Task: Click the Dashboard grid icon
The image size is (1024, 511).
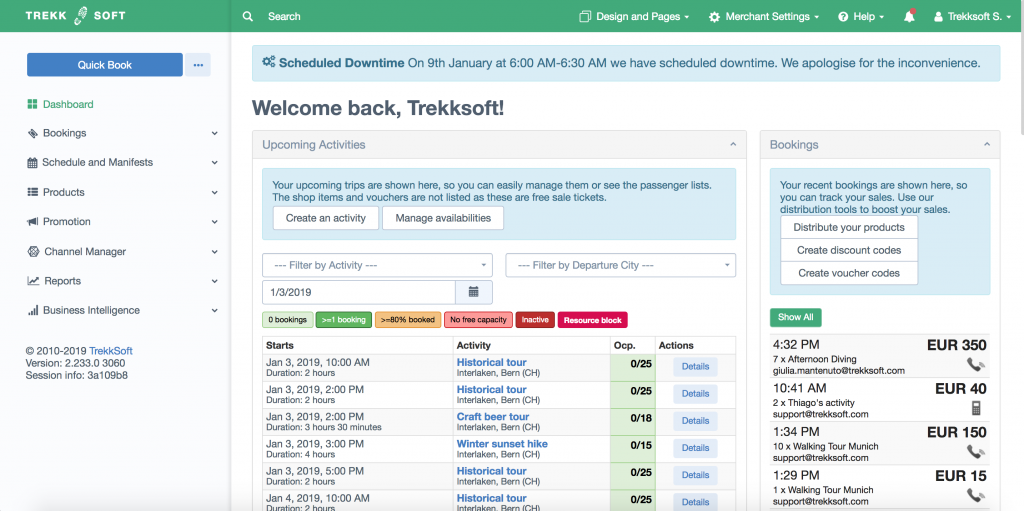Action: click(x=33, y=104)
